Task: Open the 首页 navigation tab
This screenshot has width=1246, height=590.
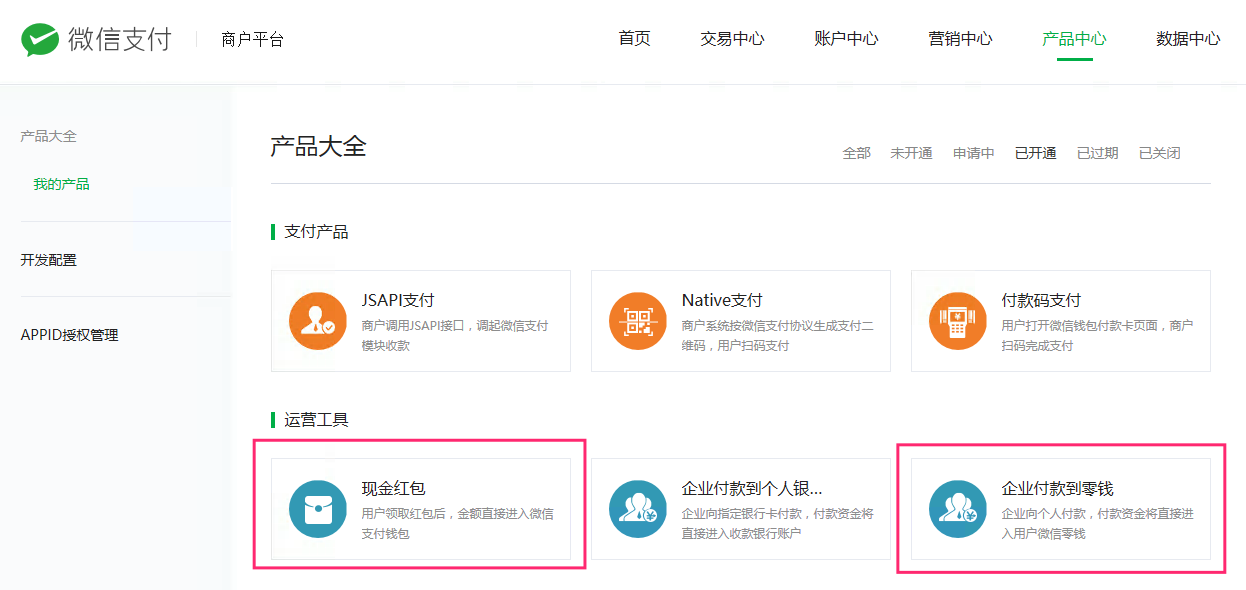Action: point(634,39)
